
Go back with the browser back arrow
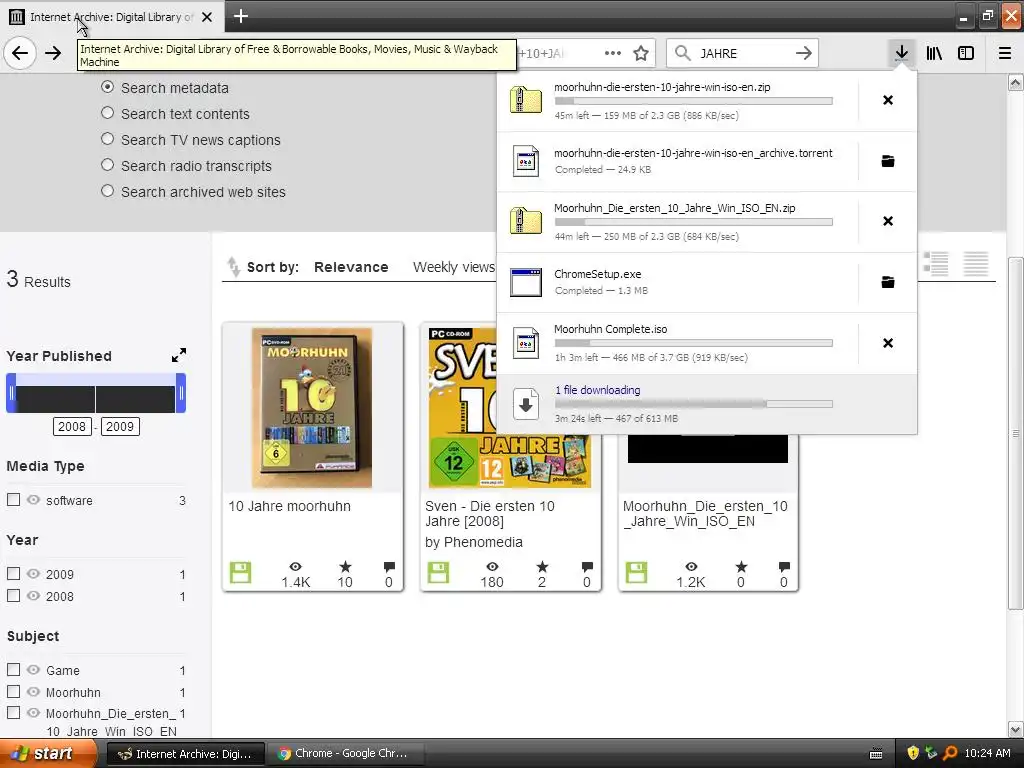coord(20,53)
